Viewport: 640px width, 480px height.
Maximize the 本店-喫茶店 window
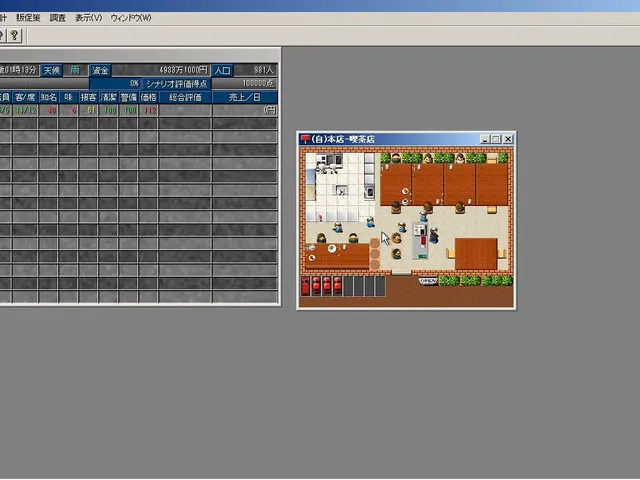(x=496, y=139)
